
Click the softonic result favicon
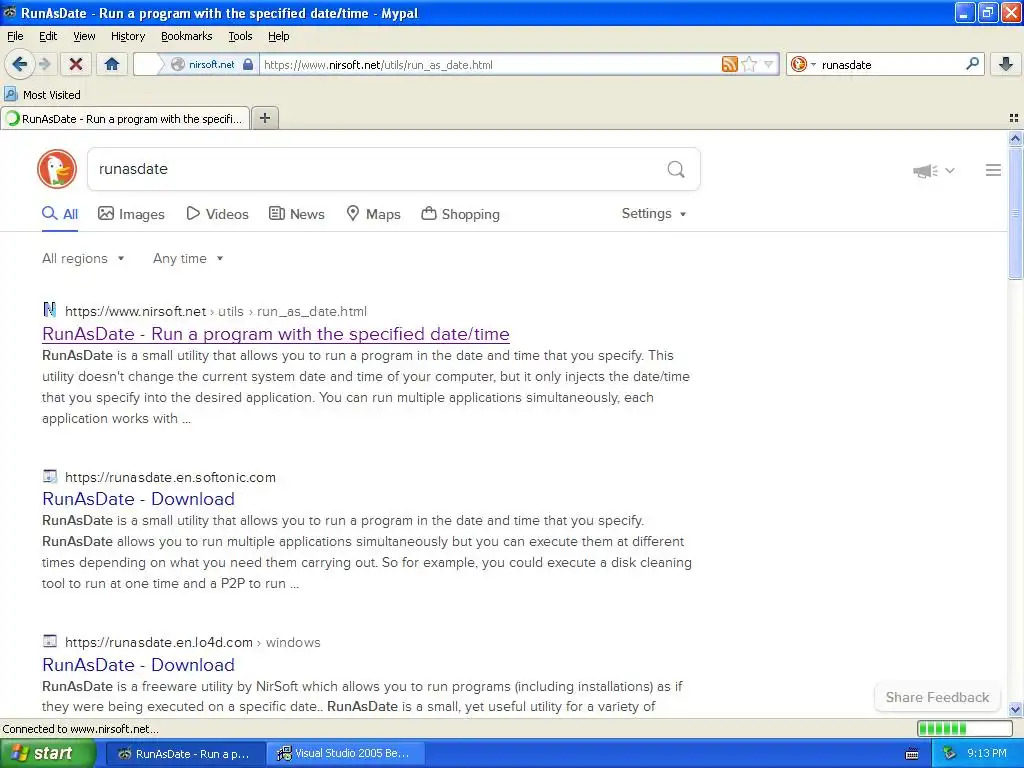click(x=50, y=476)
